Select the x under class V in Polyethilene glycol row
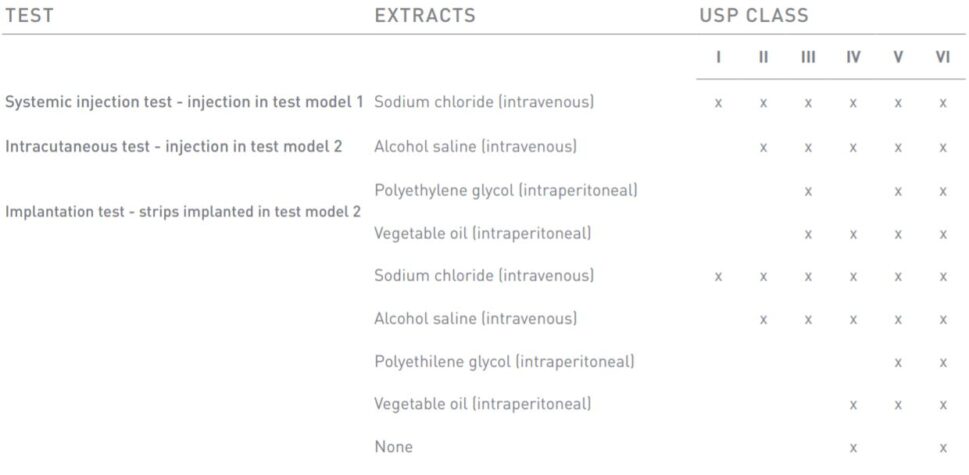This screenshot has height=475, width=969. pos(898,362)
